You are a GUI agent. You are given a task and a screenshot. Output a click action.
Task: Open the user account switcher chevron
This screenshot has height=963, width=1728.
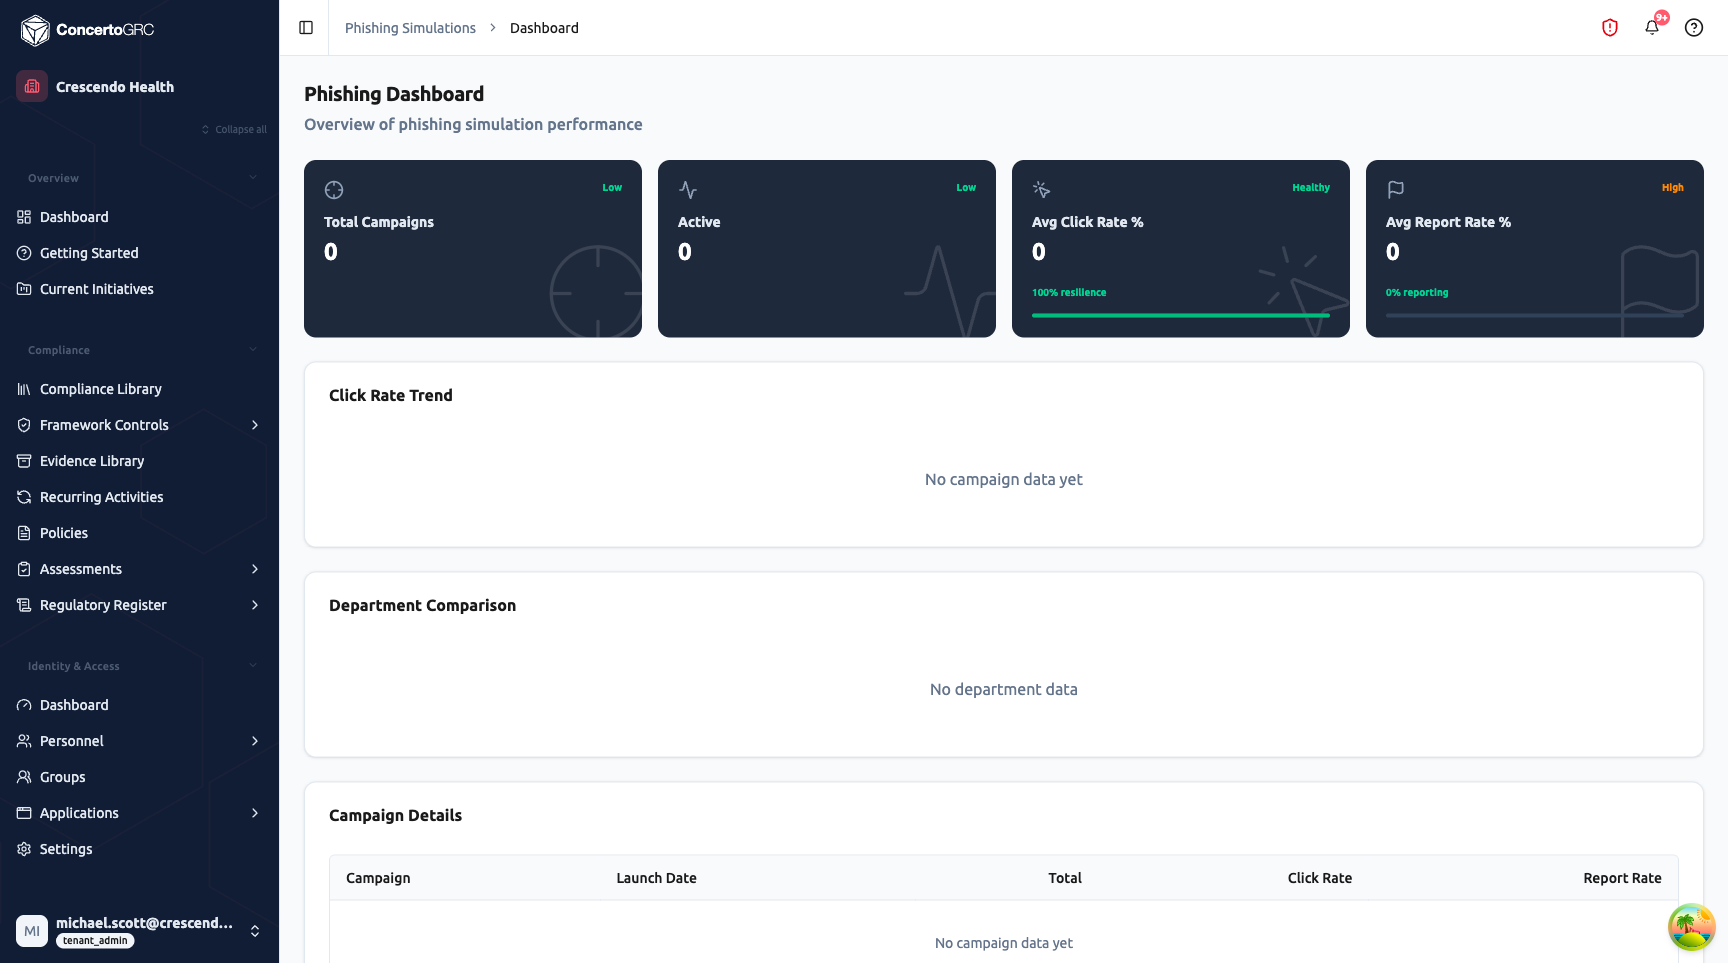point(255,931)
